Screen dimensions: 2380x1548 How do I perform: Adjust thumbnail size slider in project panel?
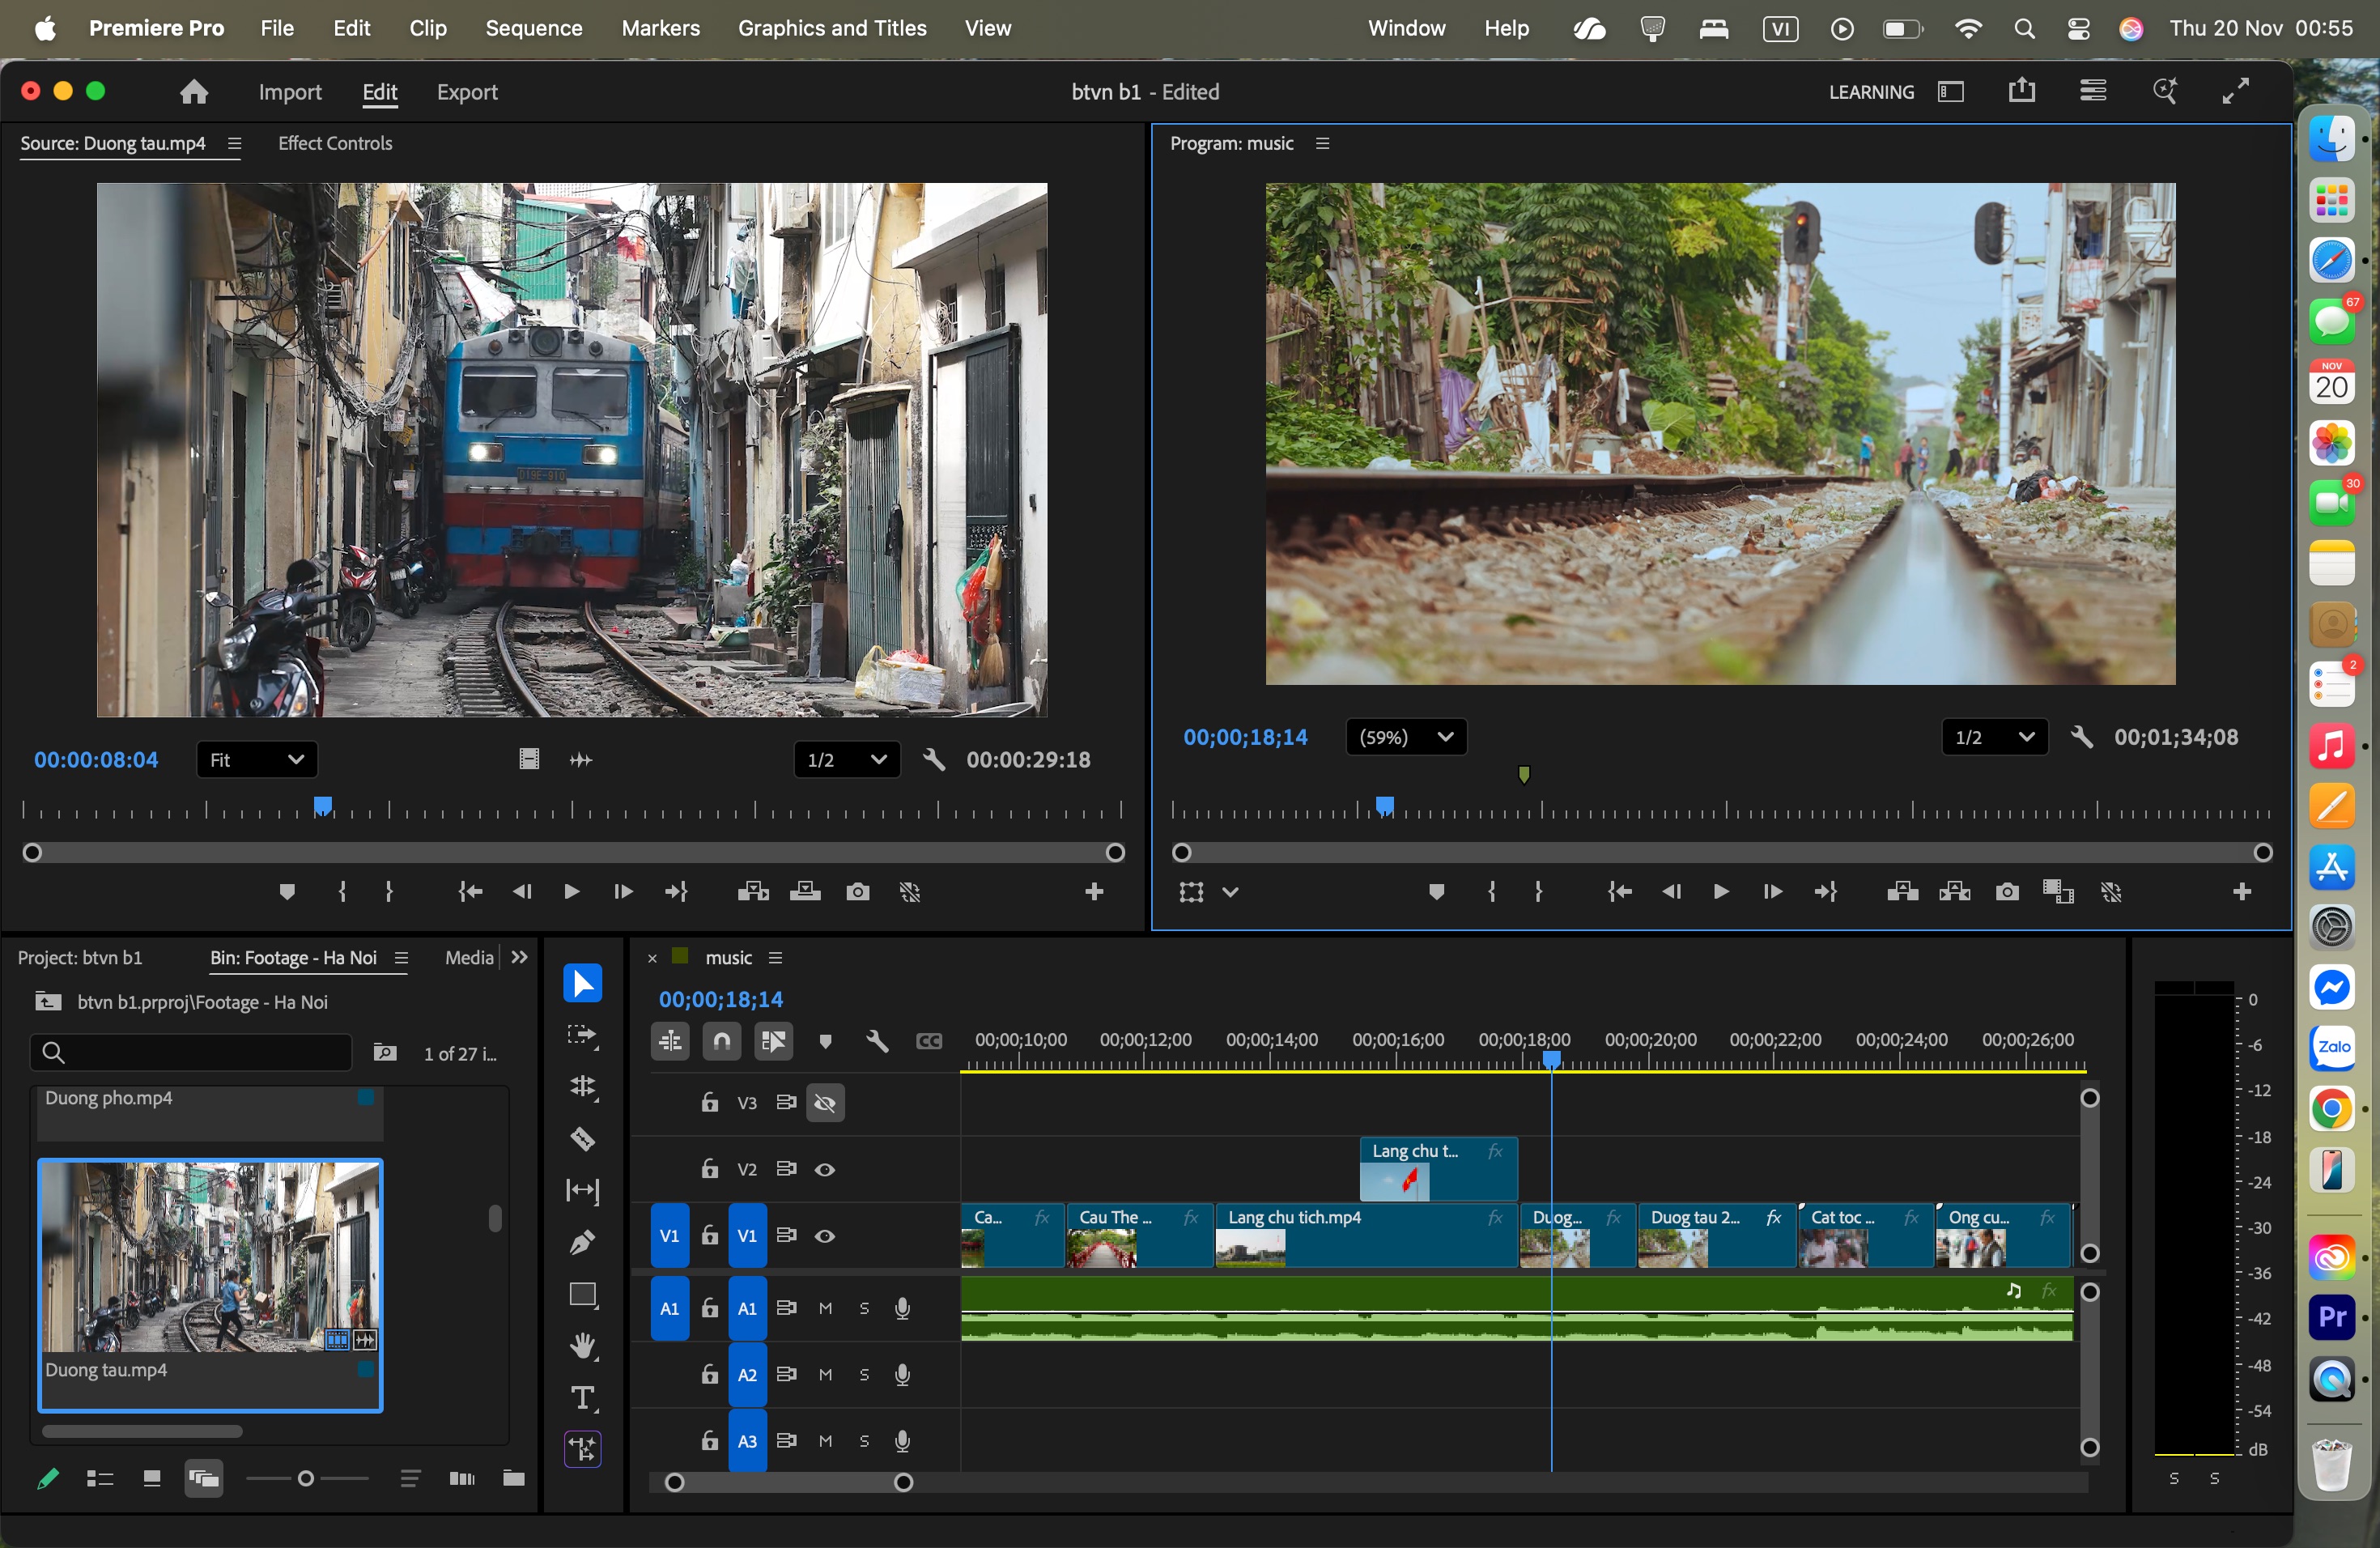pos(306,1478)
